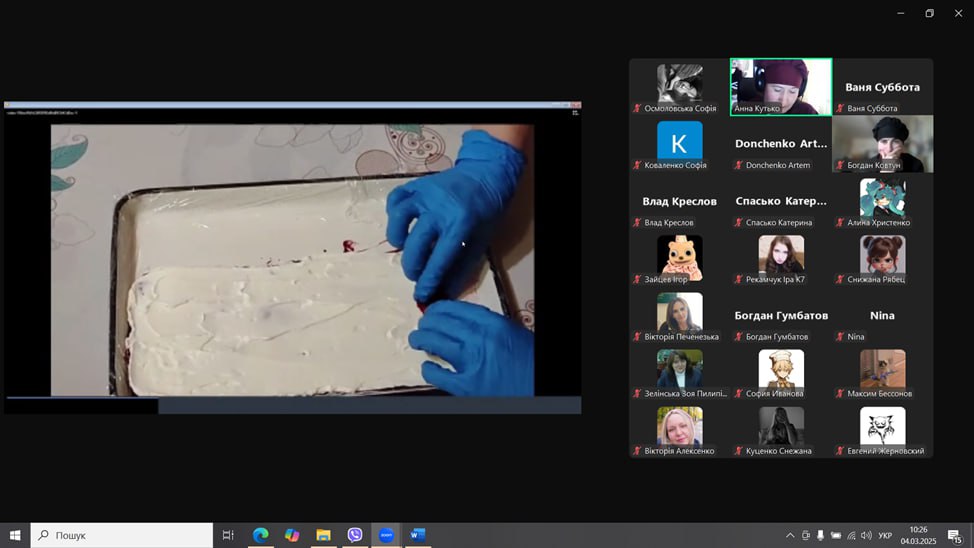Image resolution: width=974 pixels, height=548 pixels.
Task: Click the Windows Start button
Action: [x=15, y=535]
